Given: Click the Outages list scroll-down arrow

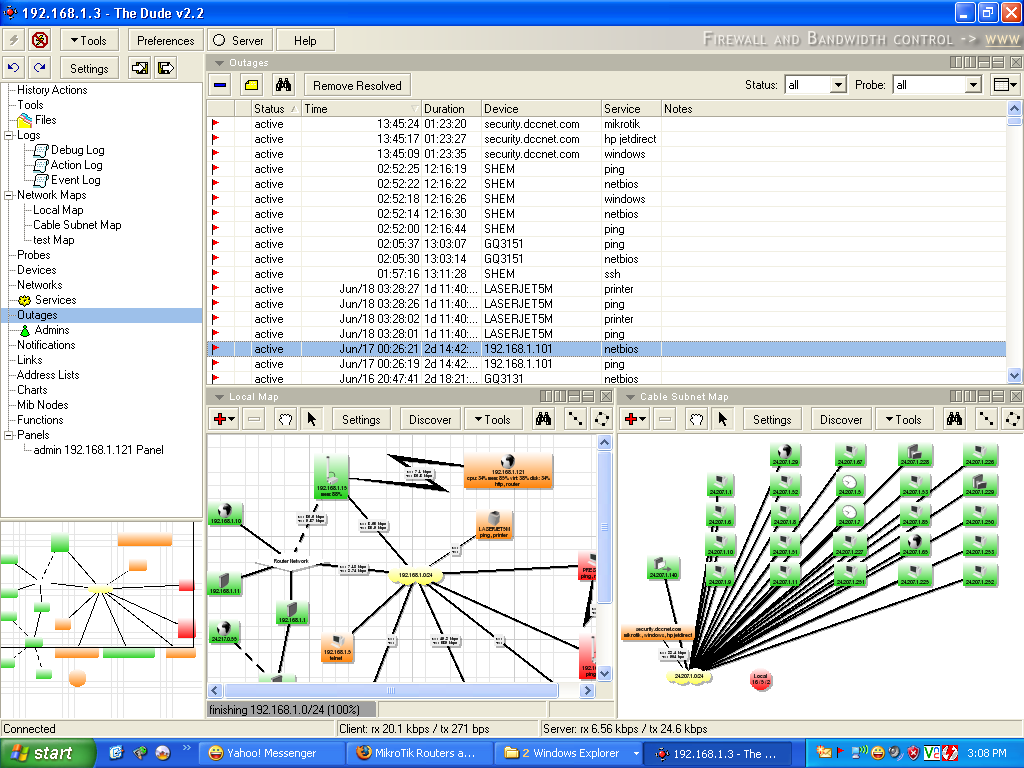Looking at the screenshot, I should pyautogui.click(x=1014, y=376).
